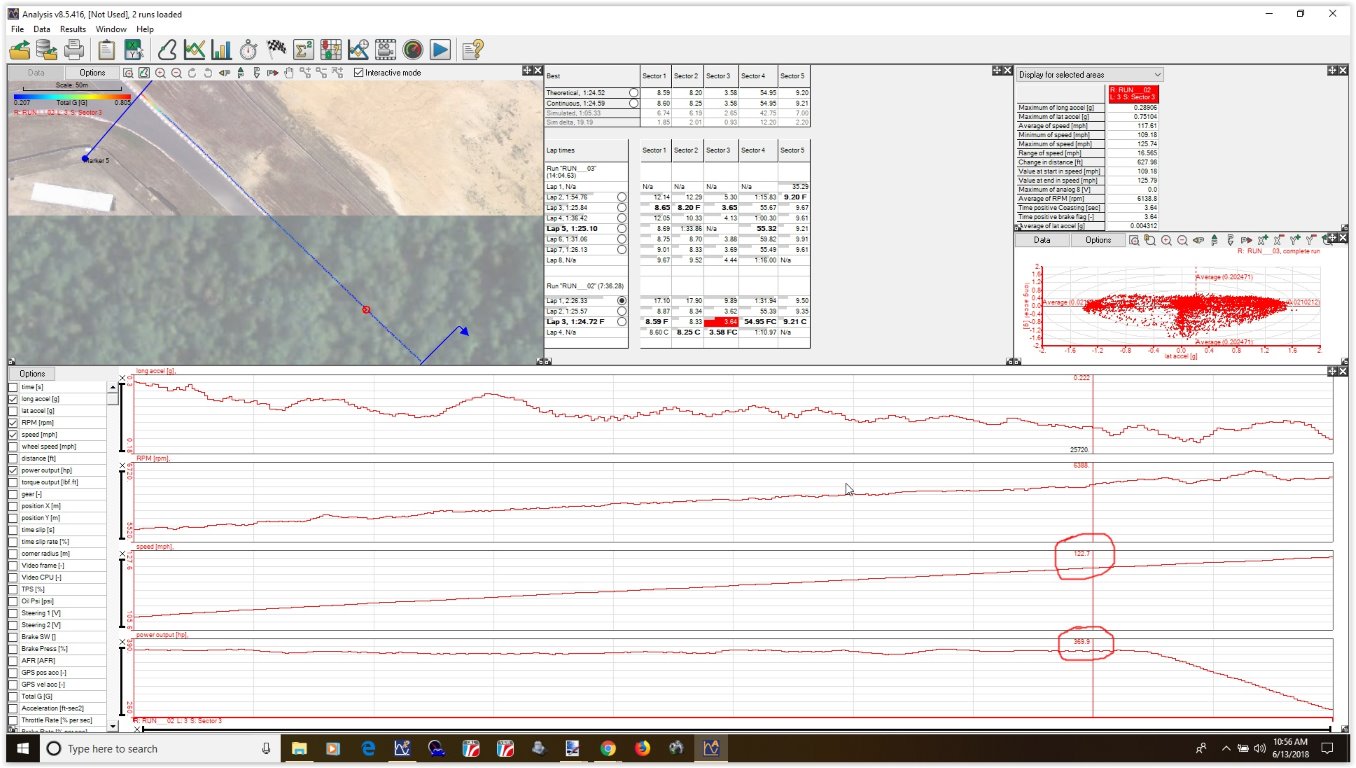Click the Windows Start button

(x=22, y=748)
